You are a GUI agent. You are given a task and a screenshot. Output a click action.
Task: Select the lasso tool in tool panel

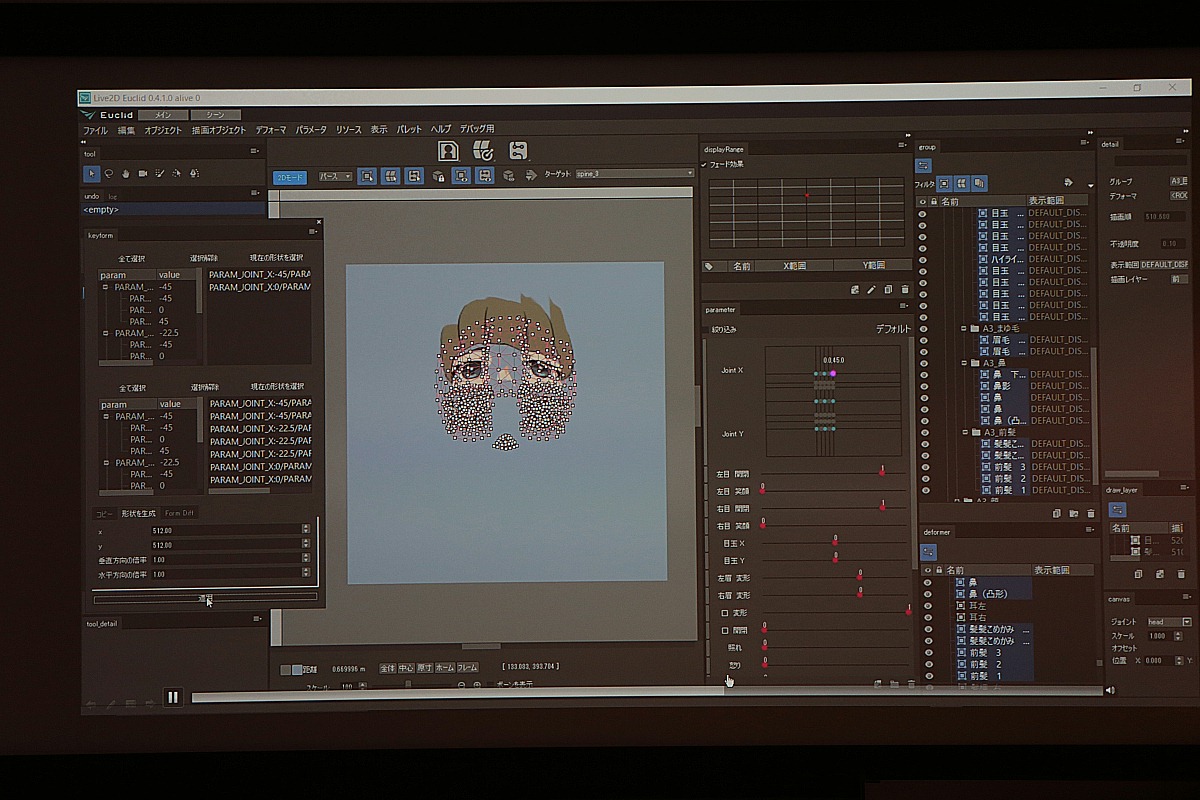[109, 173]
